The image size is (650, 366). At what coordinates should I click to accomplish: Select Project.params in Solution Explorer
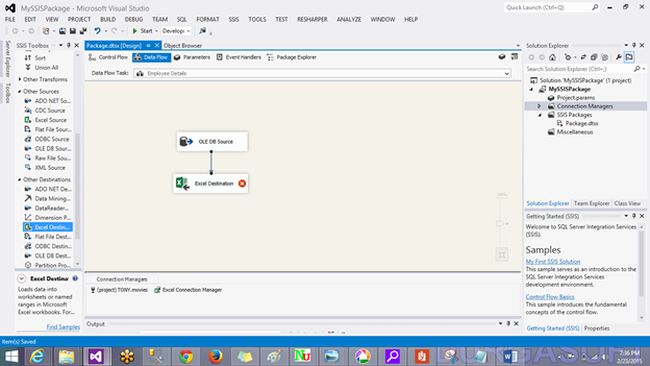click(x=571, y=98)
